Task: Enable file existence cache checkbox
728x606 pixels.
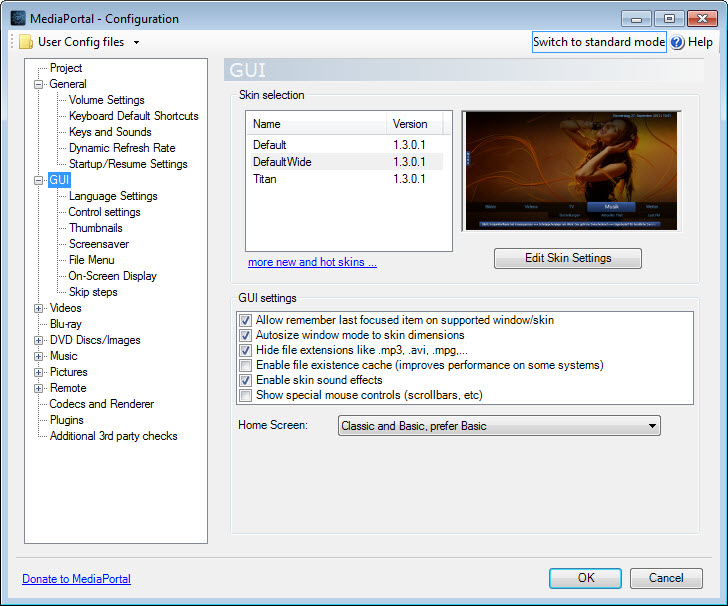Action: coord(245,365)
